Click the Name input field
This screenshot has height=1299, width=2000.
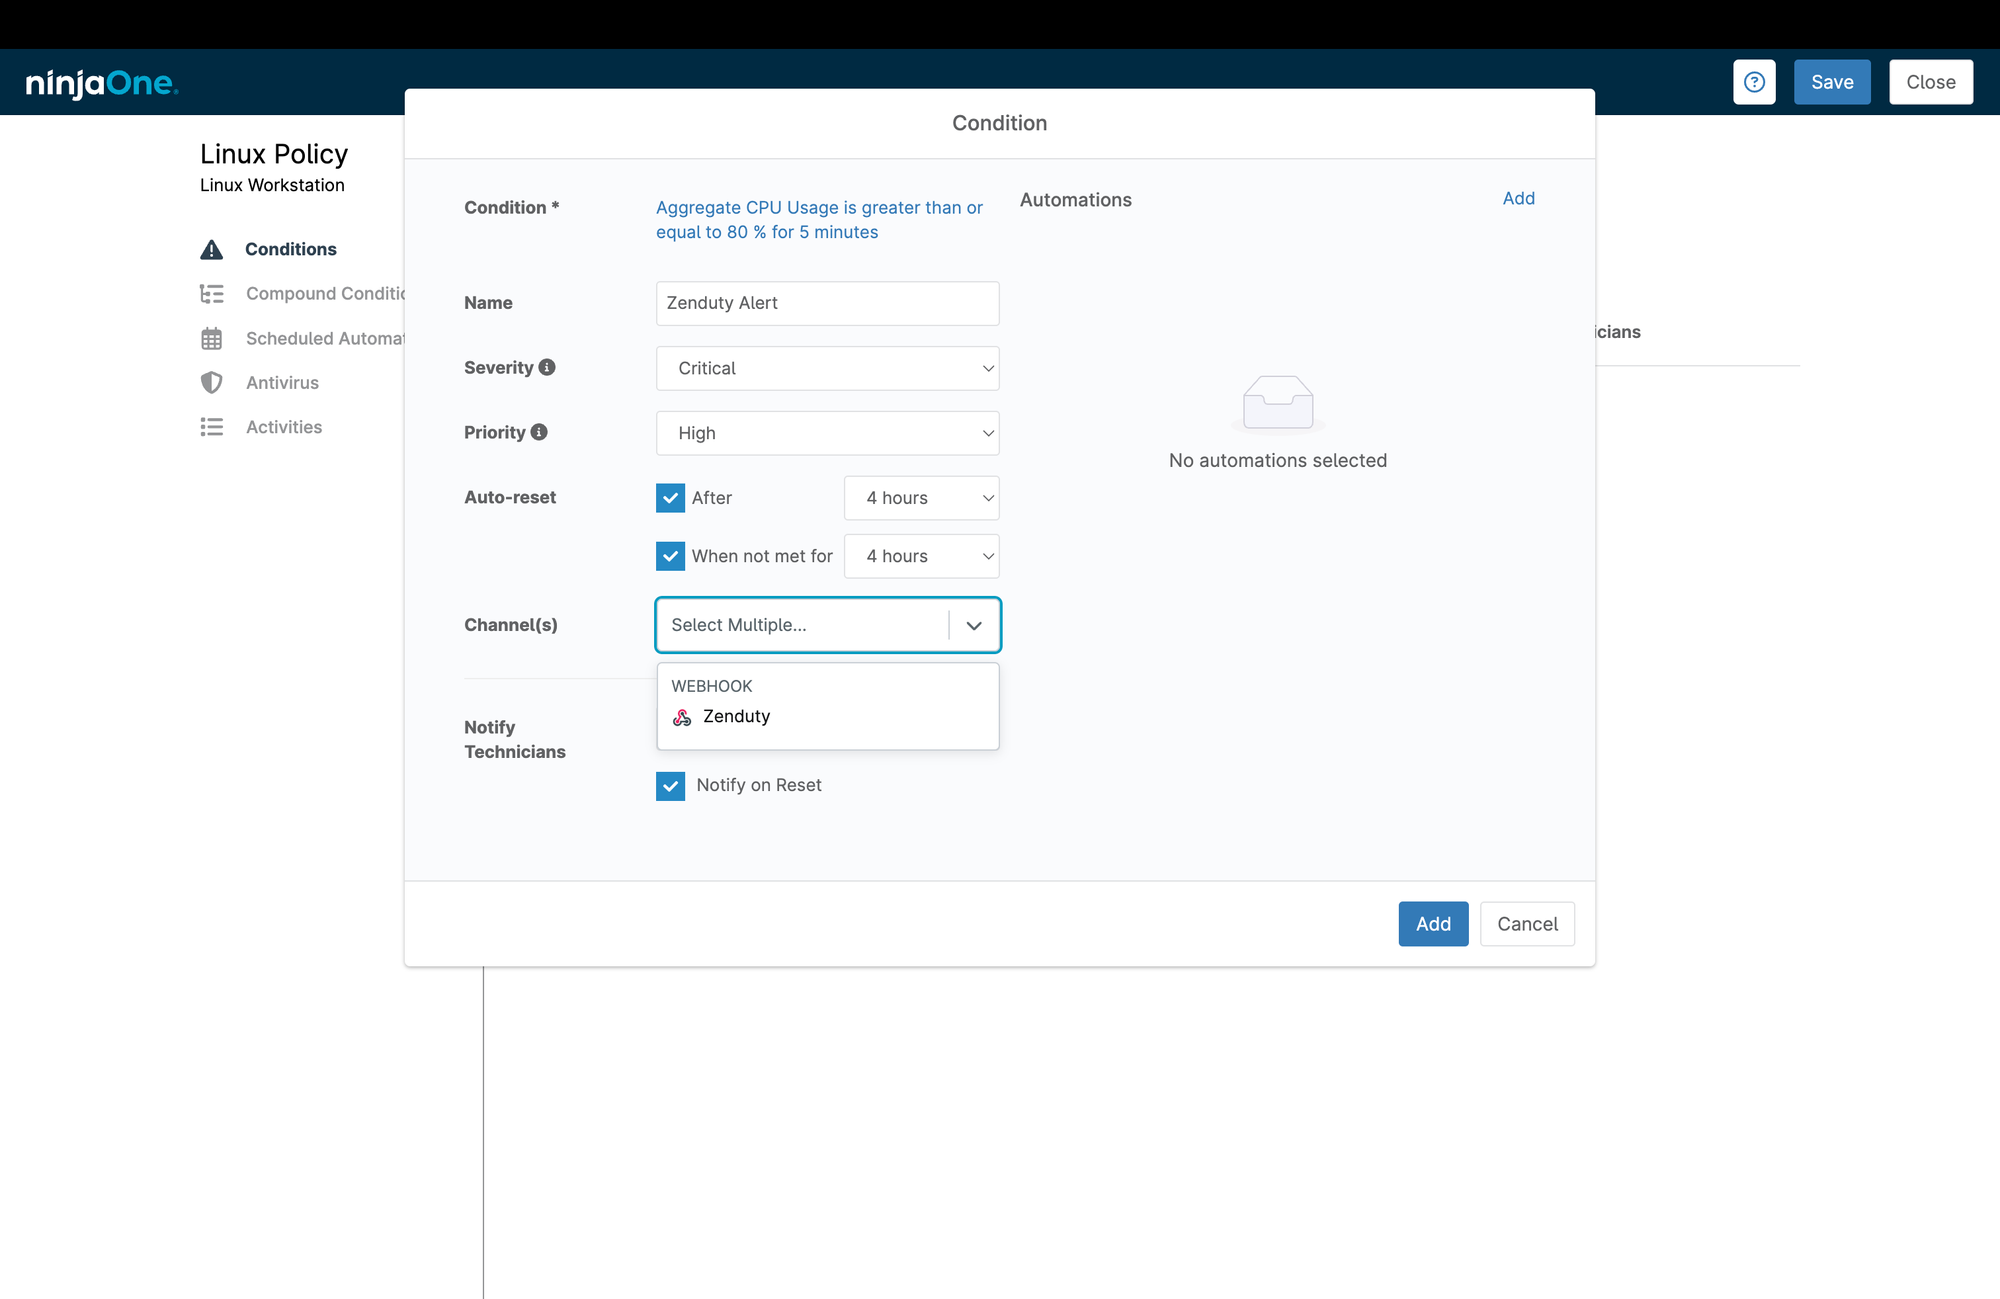(x=827, y=303)
